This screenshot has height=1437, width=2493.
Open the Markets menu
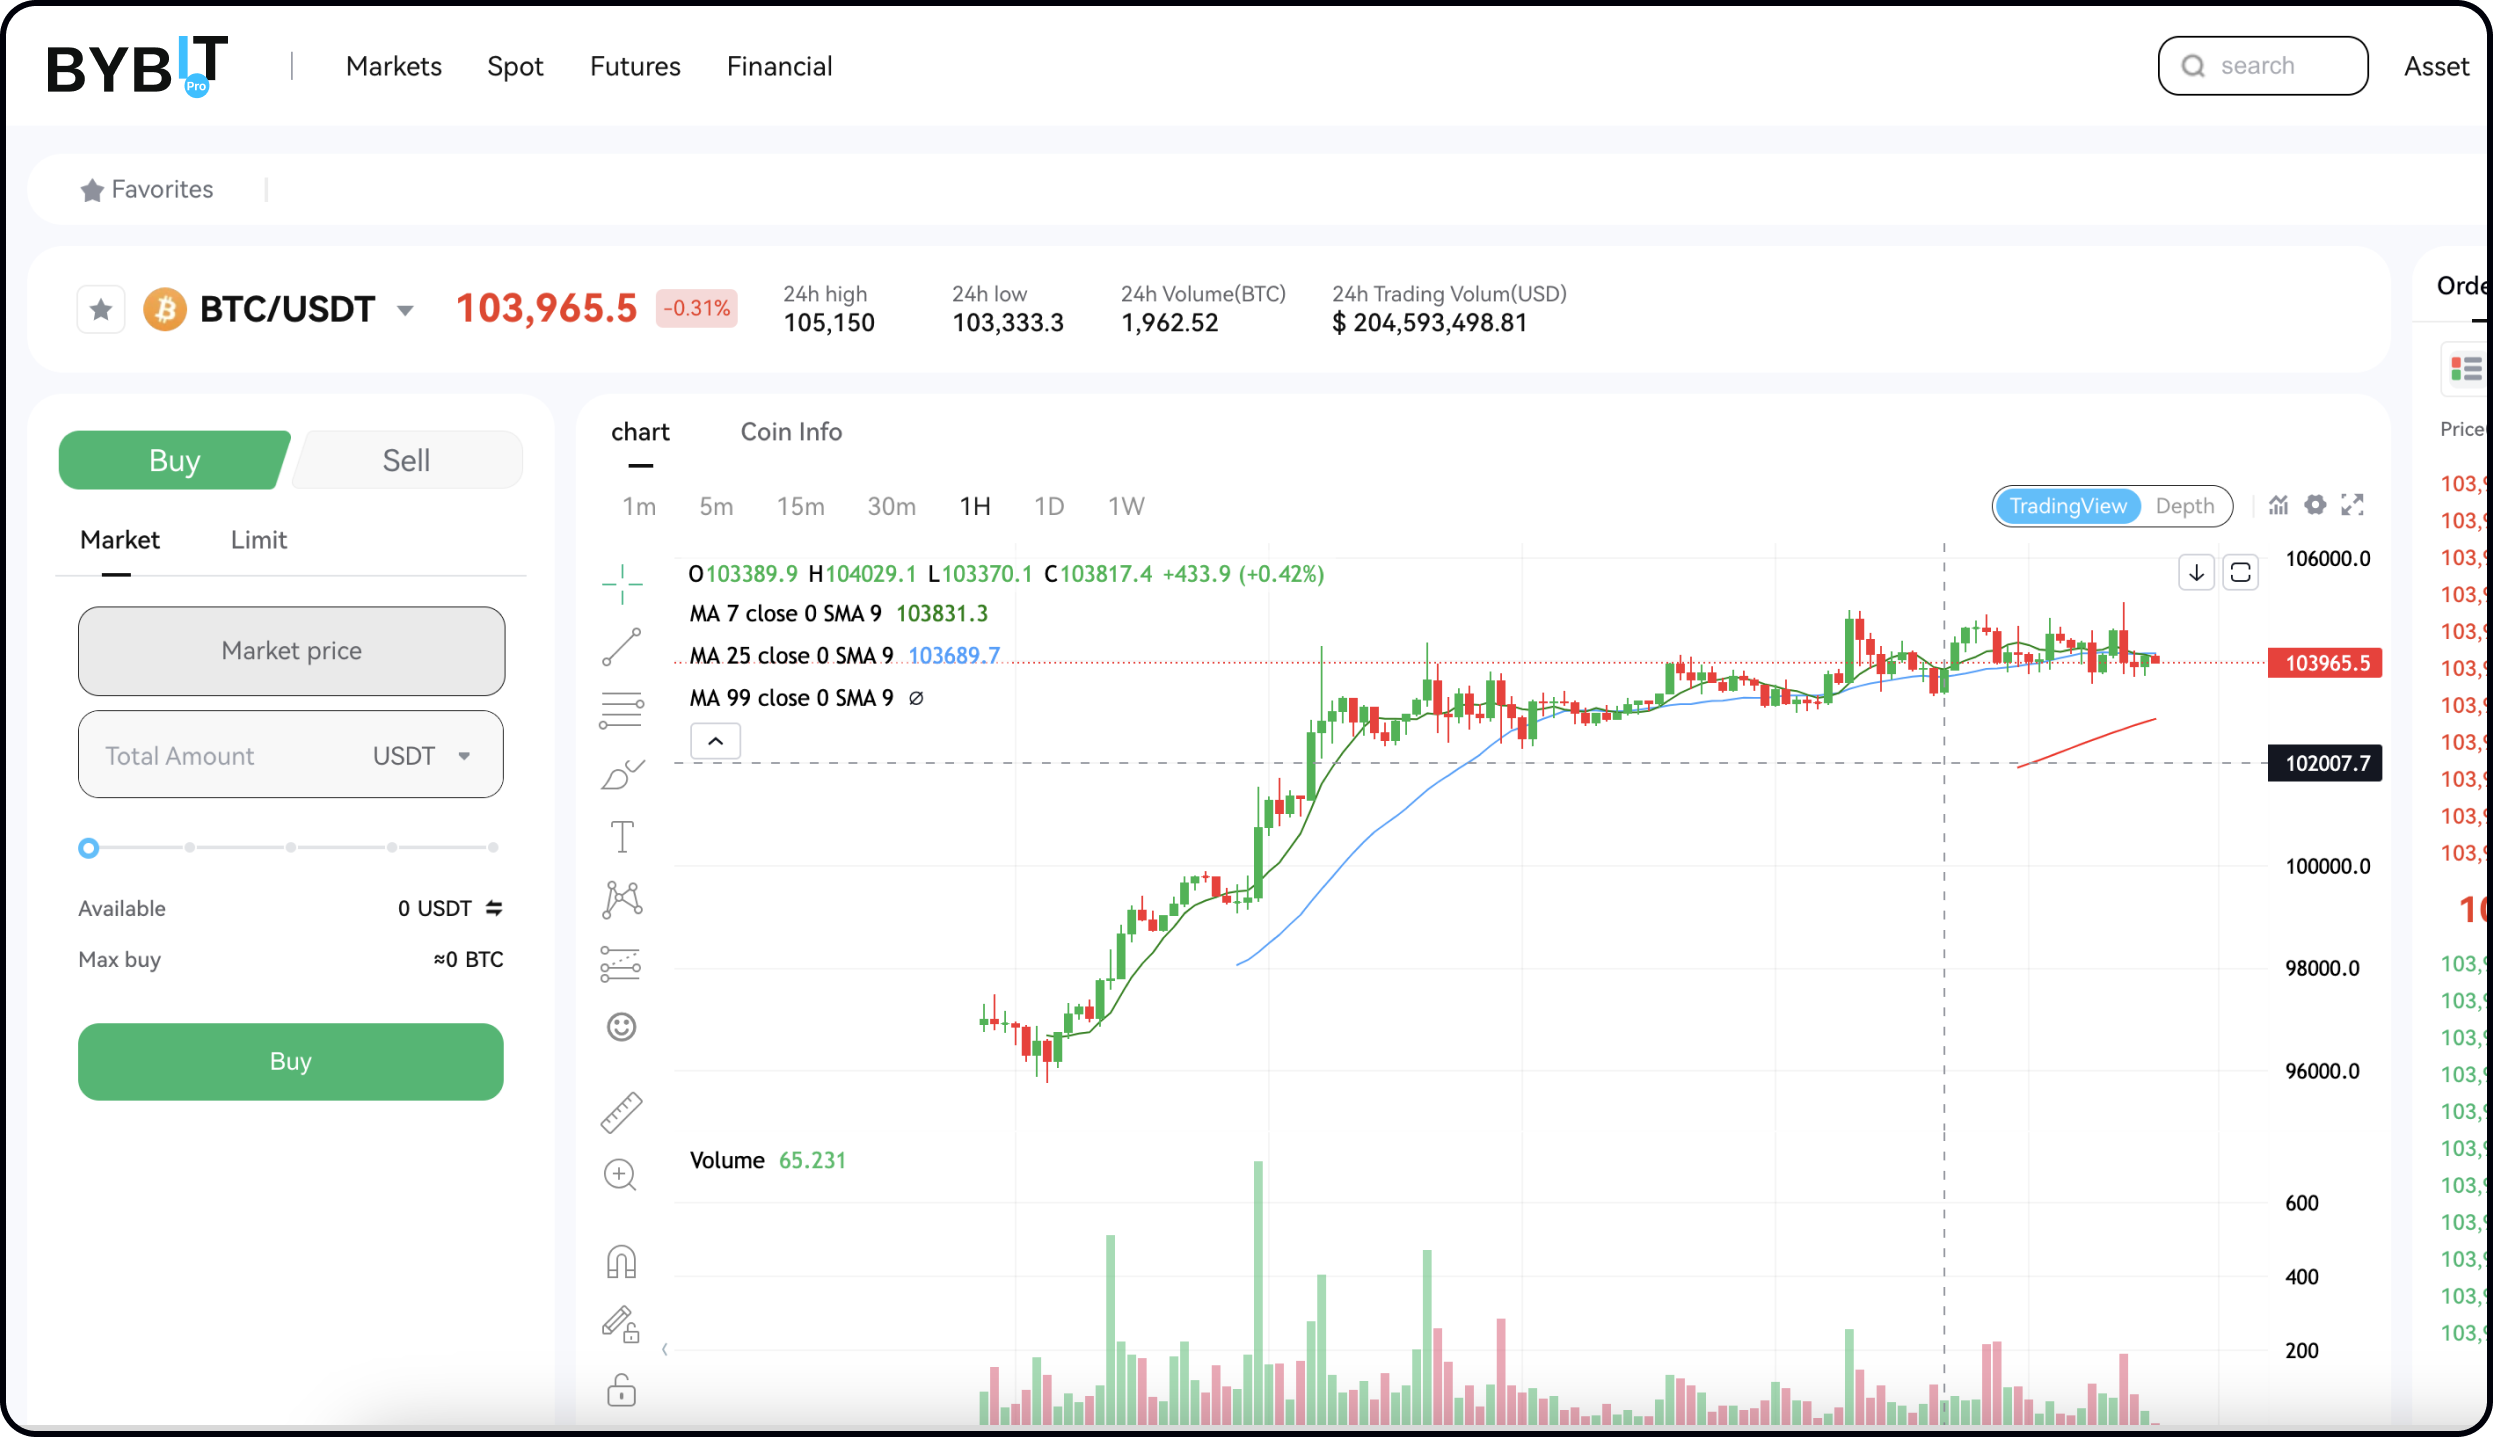pos(394,66)
